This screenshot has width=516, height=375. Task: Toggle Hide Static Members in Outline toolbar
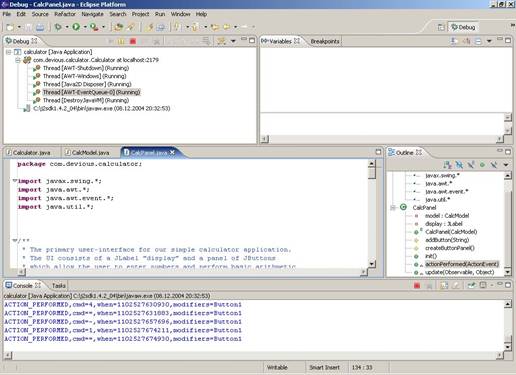pos(471,164)
